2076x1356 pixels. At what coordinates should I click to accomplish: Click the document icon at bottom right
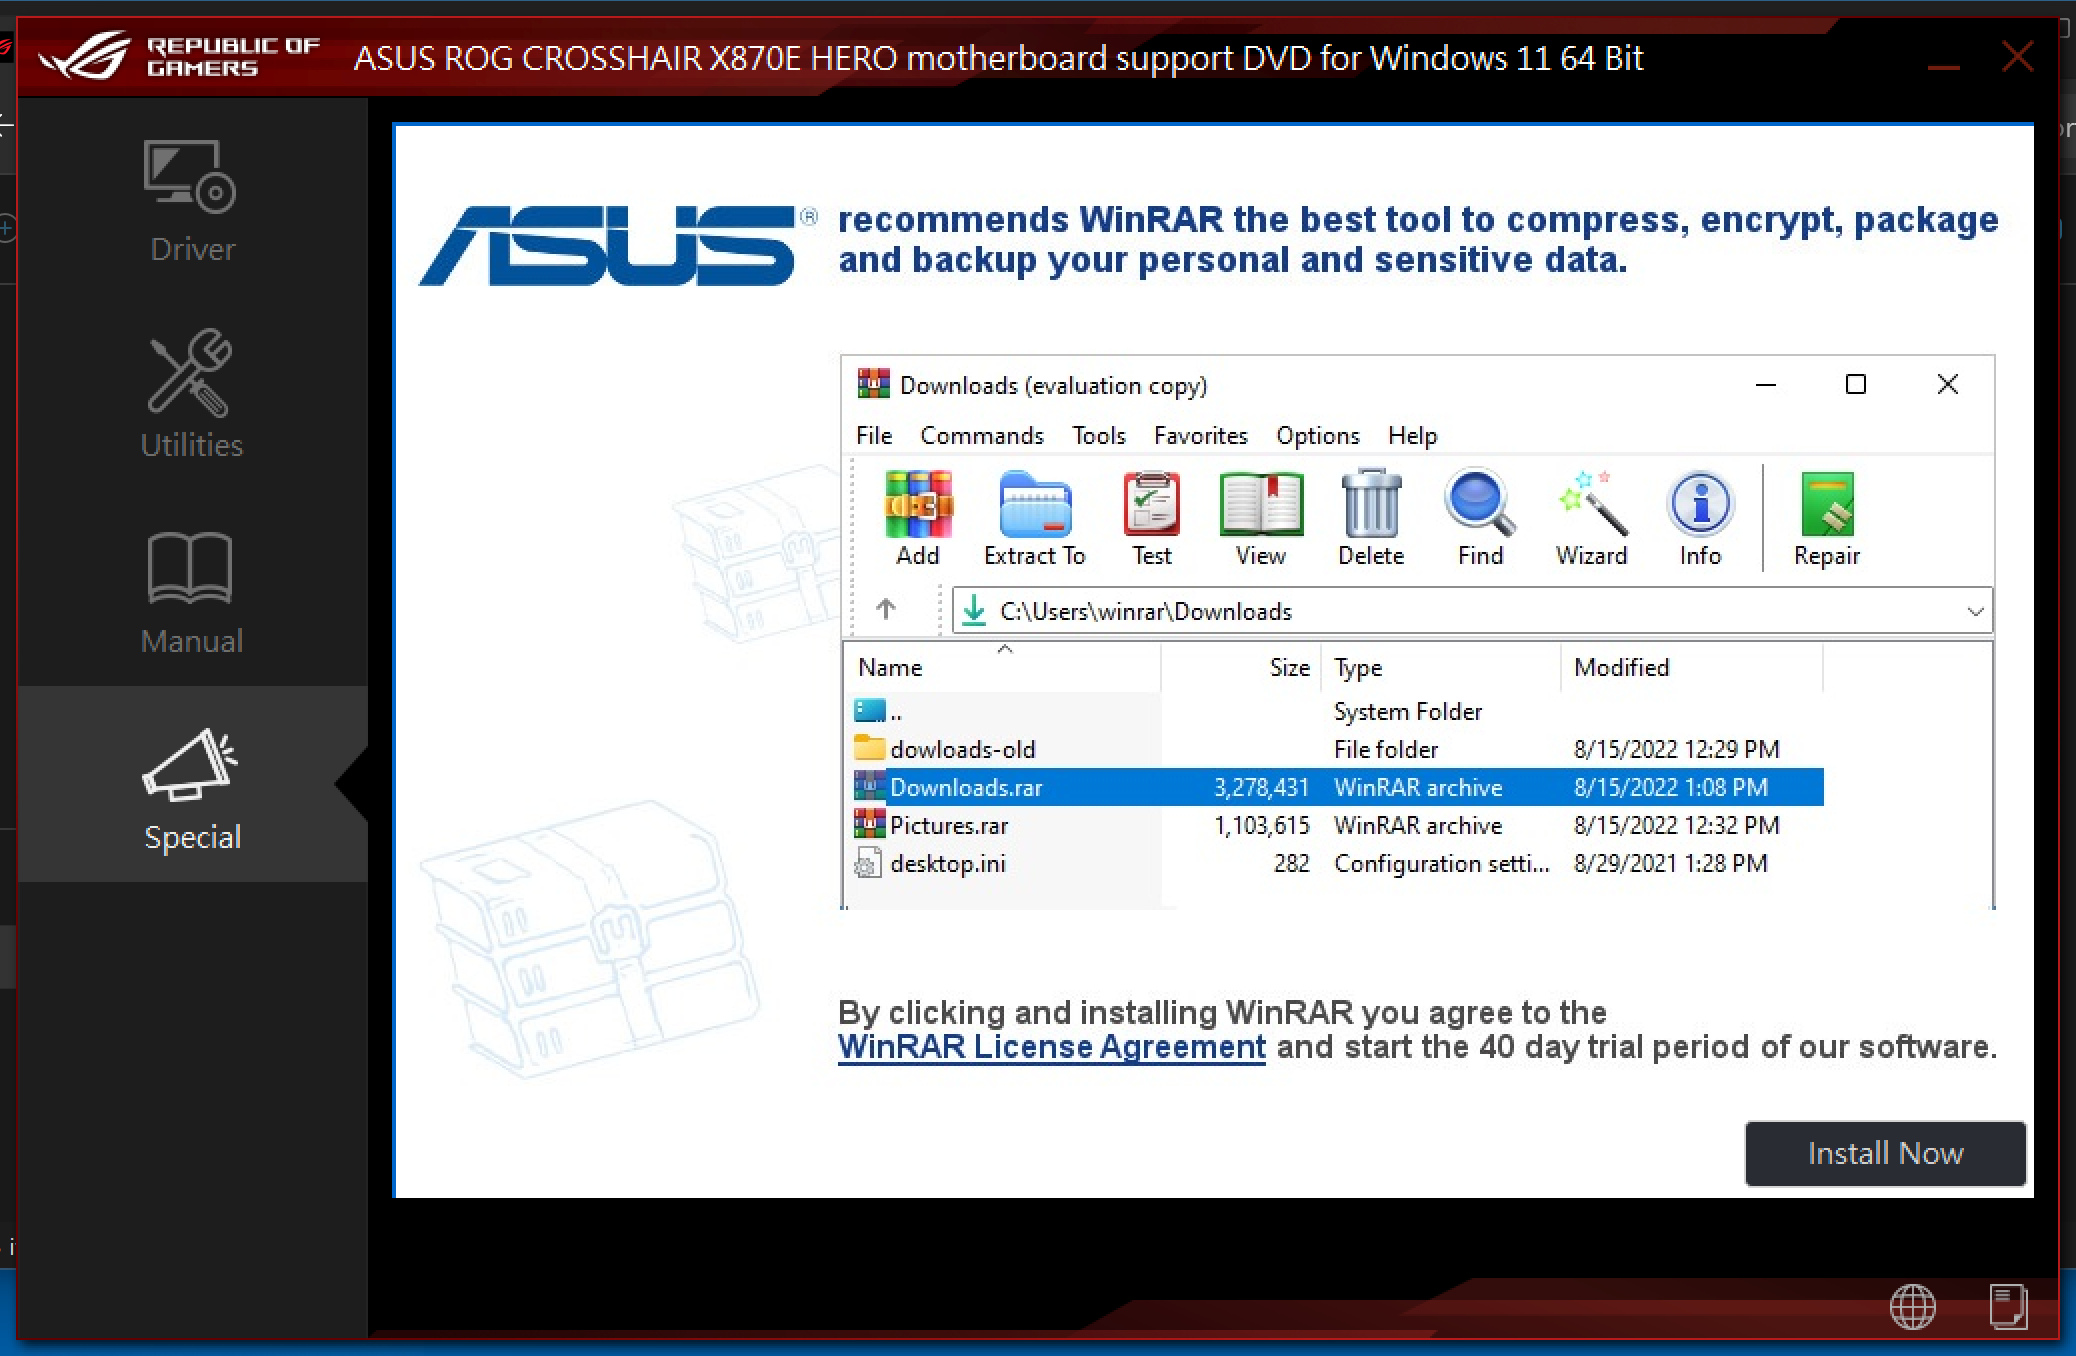[2007, 1307]
